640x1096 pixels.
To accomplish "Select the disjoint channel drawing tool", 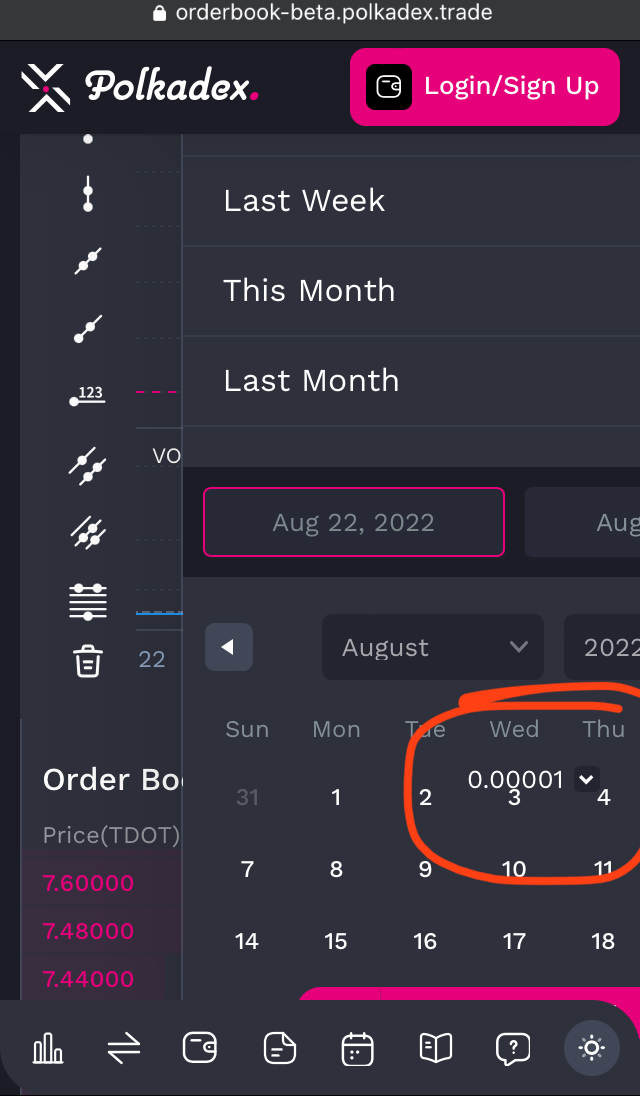I will [87, 532].
